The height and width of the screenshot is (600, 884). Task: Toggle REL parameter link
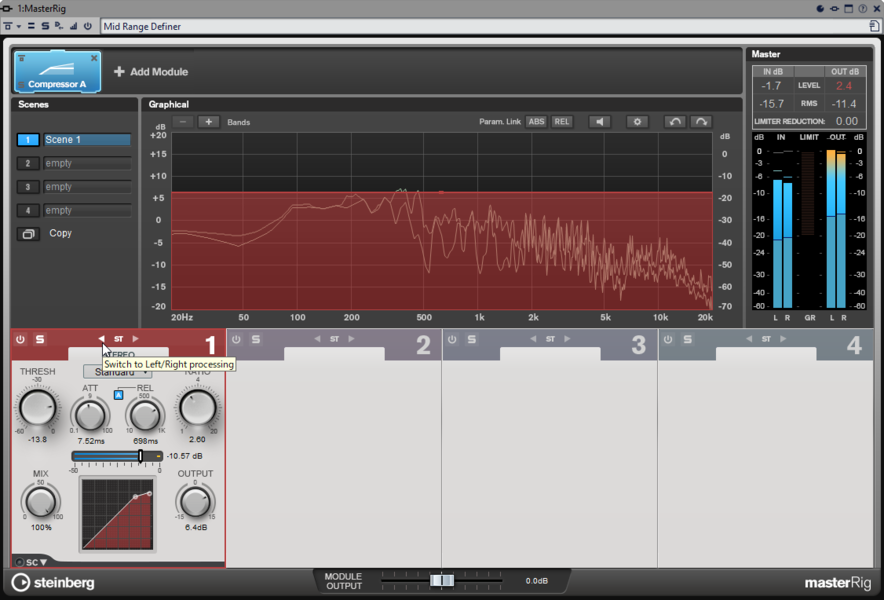[x=562, y=122]
